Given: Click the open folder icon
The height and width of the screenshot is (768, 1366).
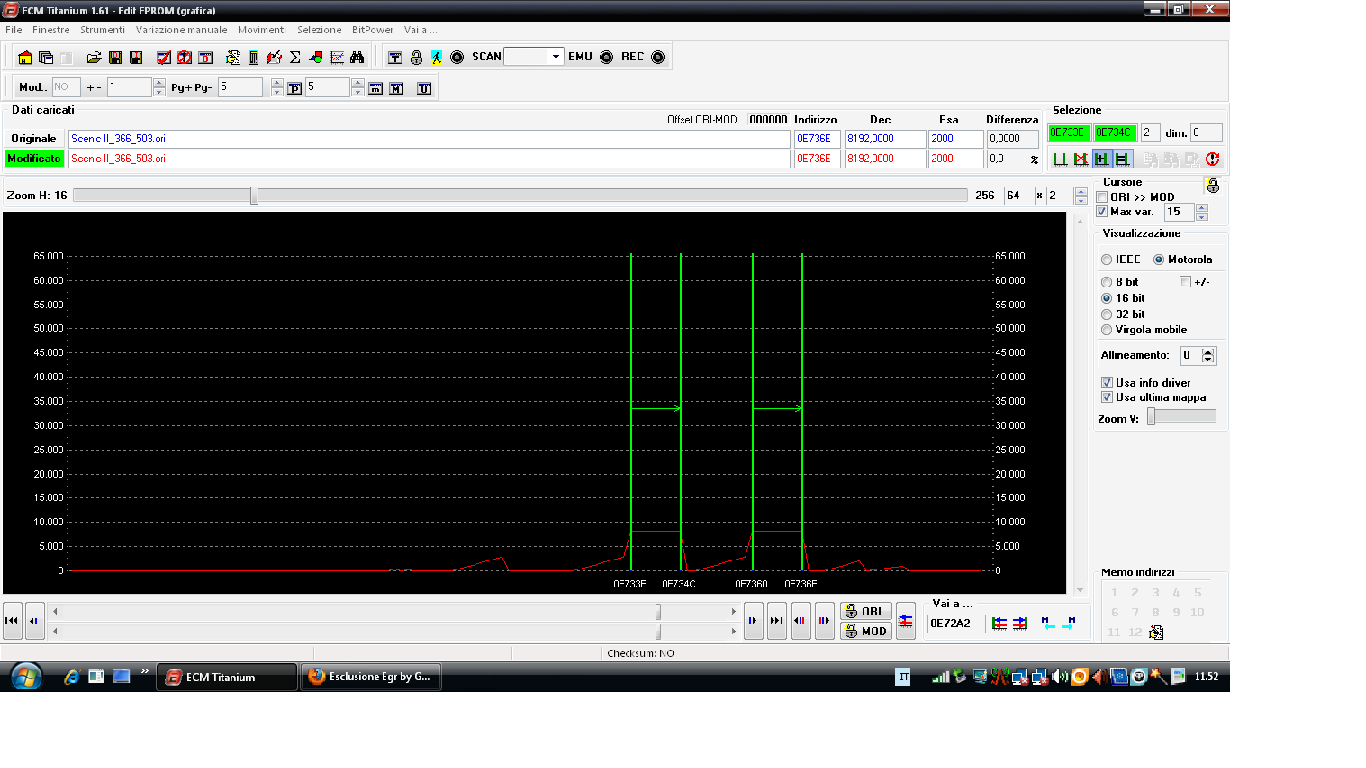Looking at the screenshot, I should pos(93,57).
